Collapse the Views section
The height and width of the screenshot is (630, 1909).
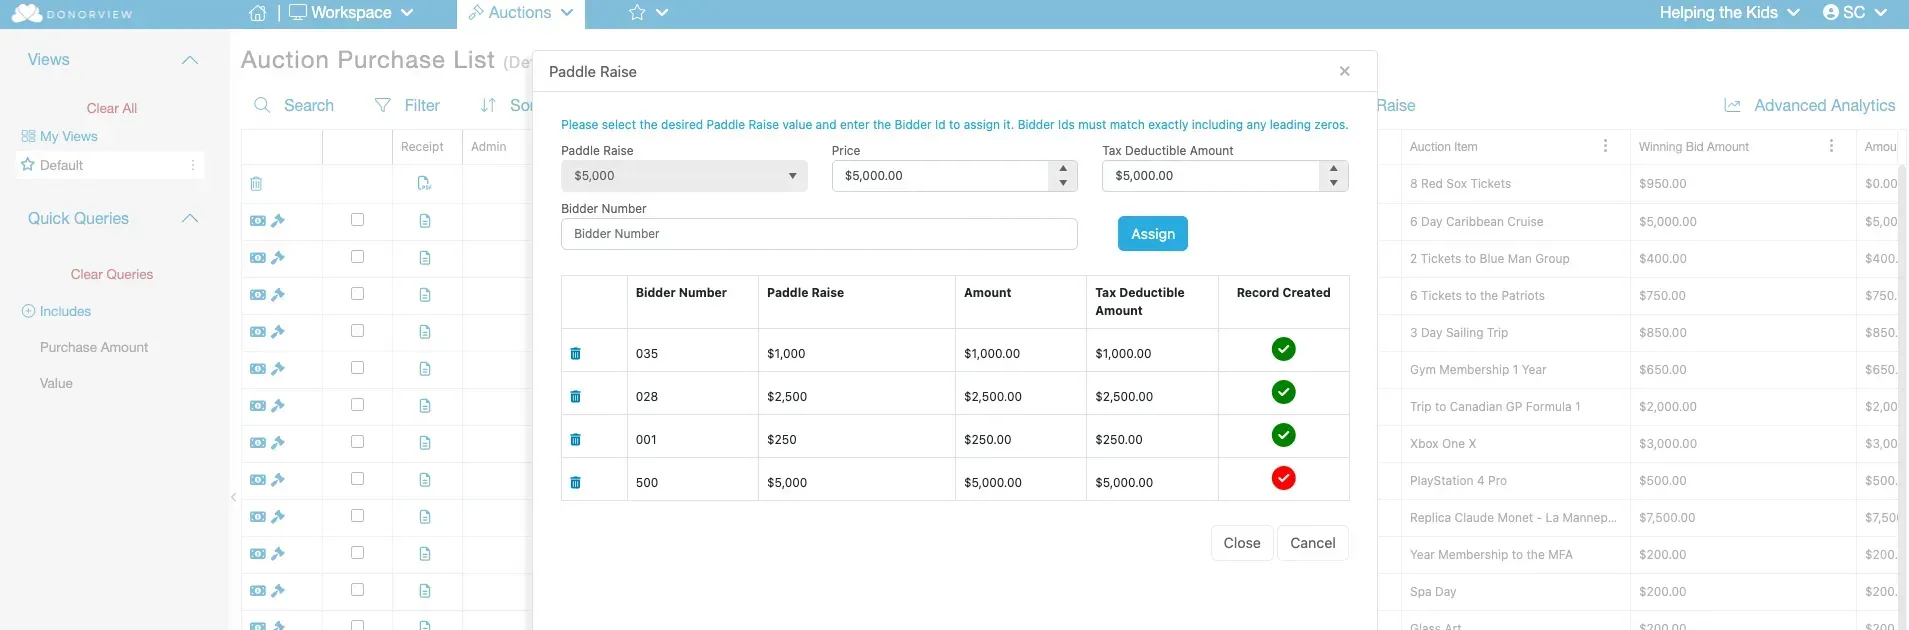[190, 60]
